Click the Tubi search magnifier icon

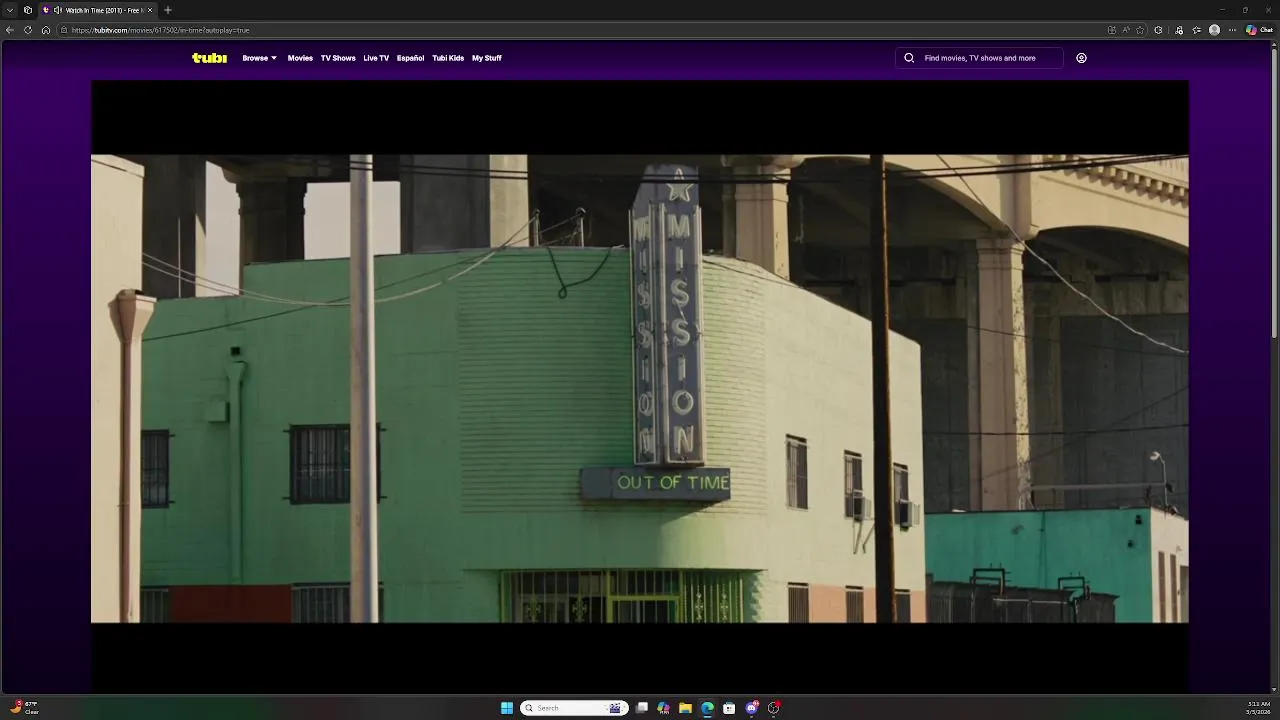pyautogui.click(x=909, y=58)
